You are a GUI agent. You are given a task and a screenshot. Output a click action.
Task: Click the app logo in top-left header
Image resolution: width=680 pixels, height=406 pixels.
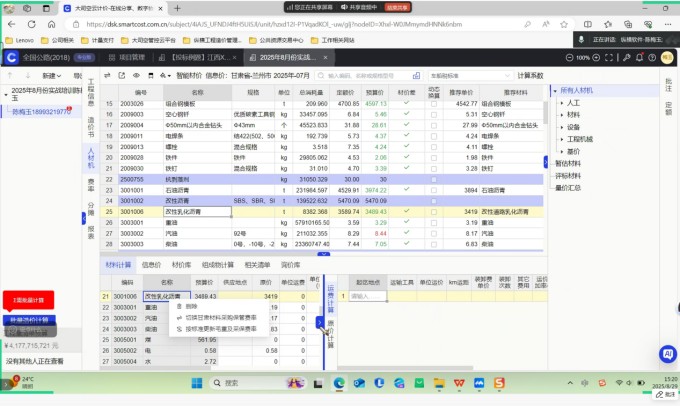[11, 58]
